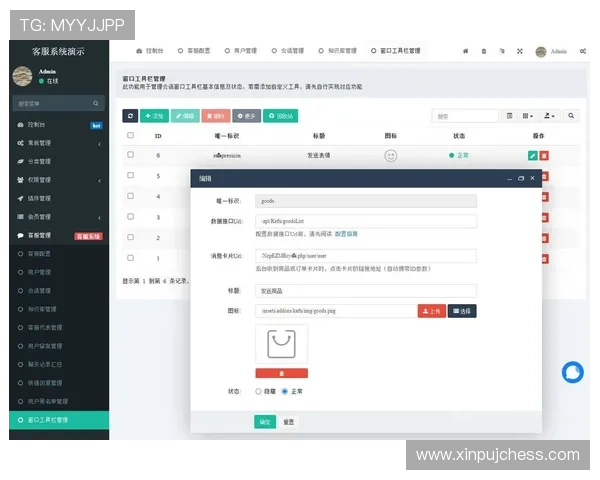Screen dimensions: 600x480
Task: Open 快捷回复管理 in sidebar submenu
Action: [57, 383]
